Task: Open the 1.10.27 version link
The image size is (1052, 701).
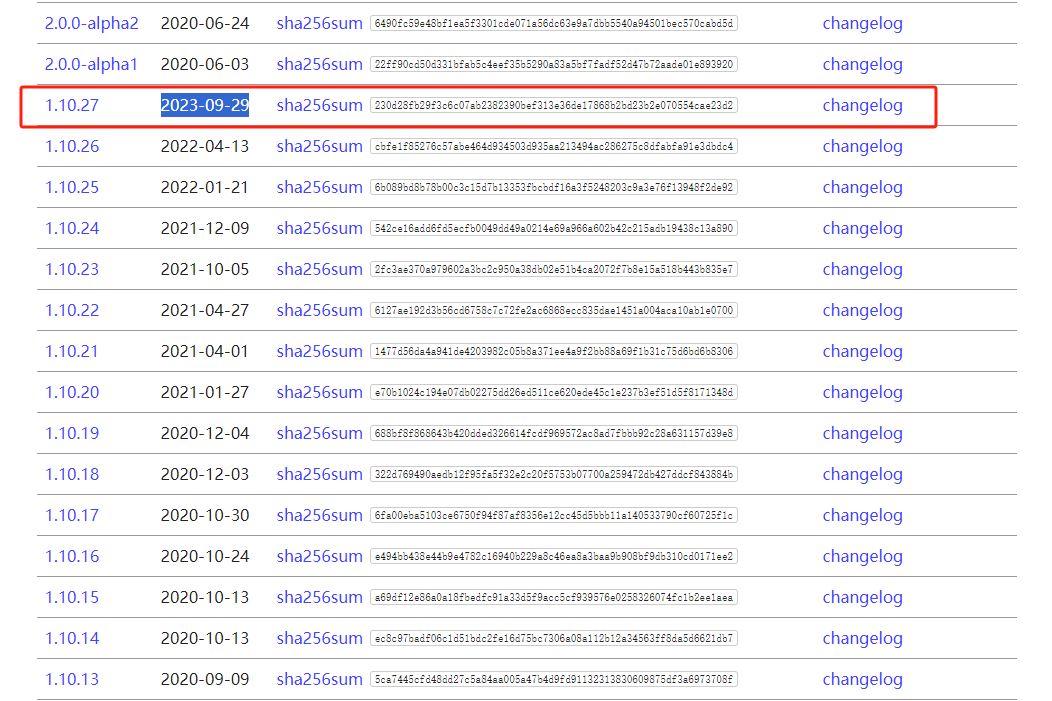Action: [x=72, y=105]
